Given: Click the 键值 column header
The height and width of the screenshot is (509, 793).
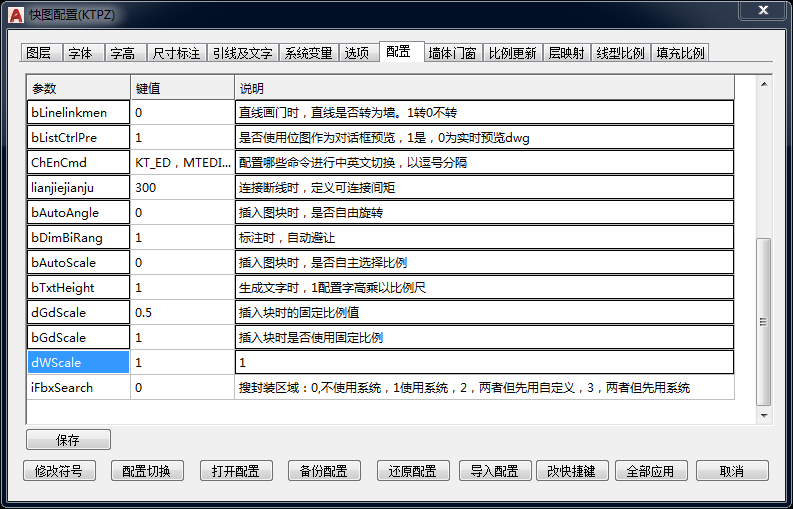Looking at the screenshot, I should 182,88.
